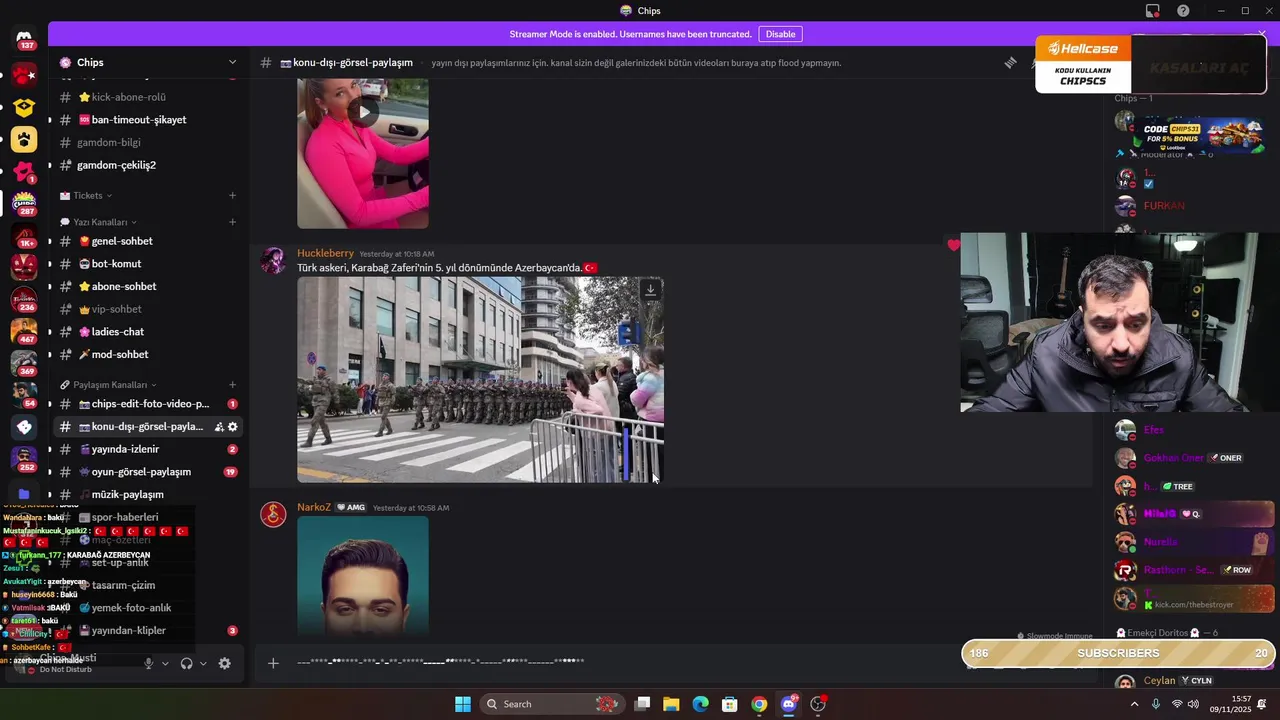Open the oyun-görsel-paylaşım channel
The height and width of the screenshot is (720, 1280).
pyautogui.click(x=148, y=472)
